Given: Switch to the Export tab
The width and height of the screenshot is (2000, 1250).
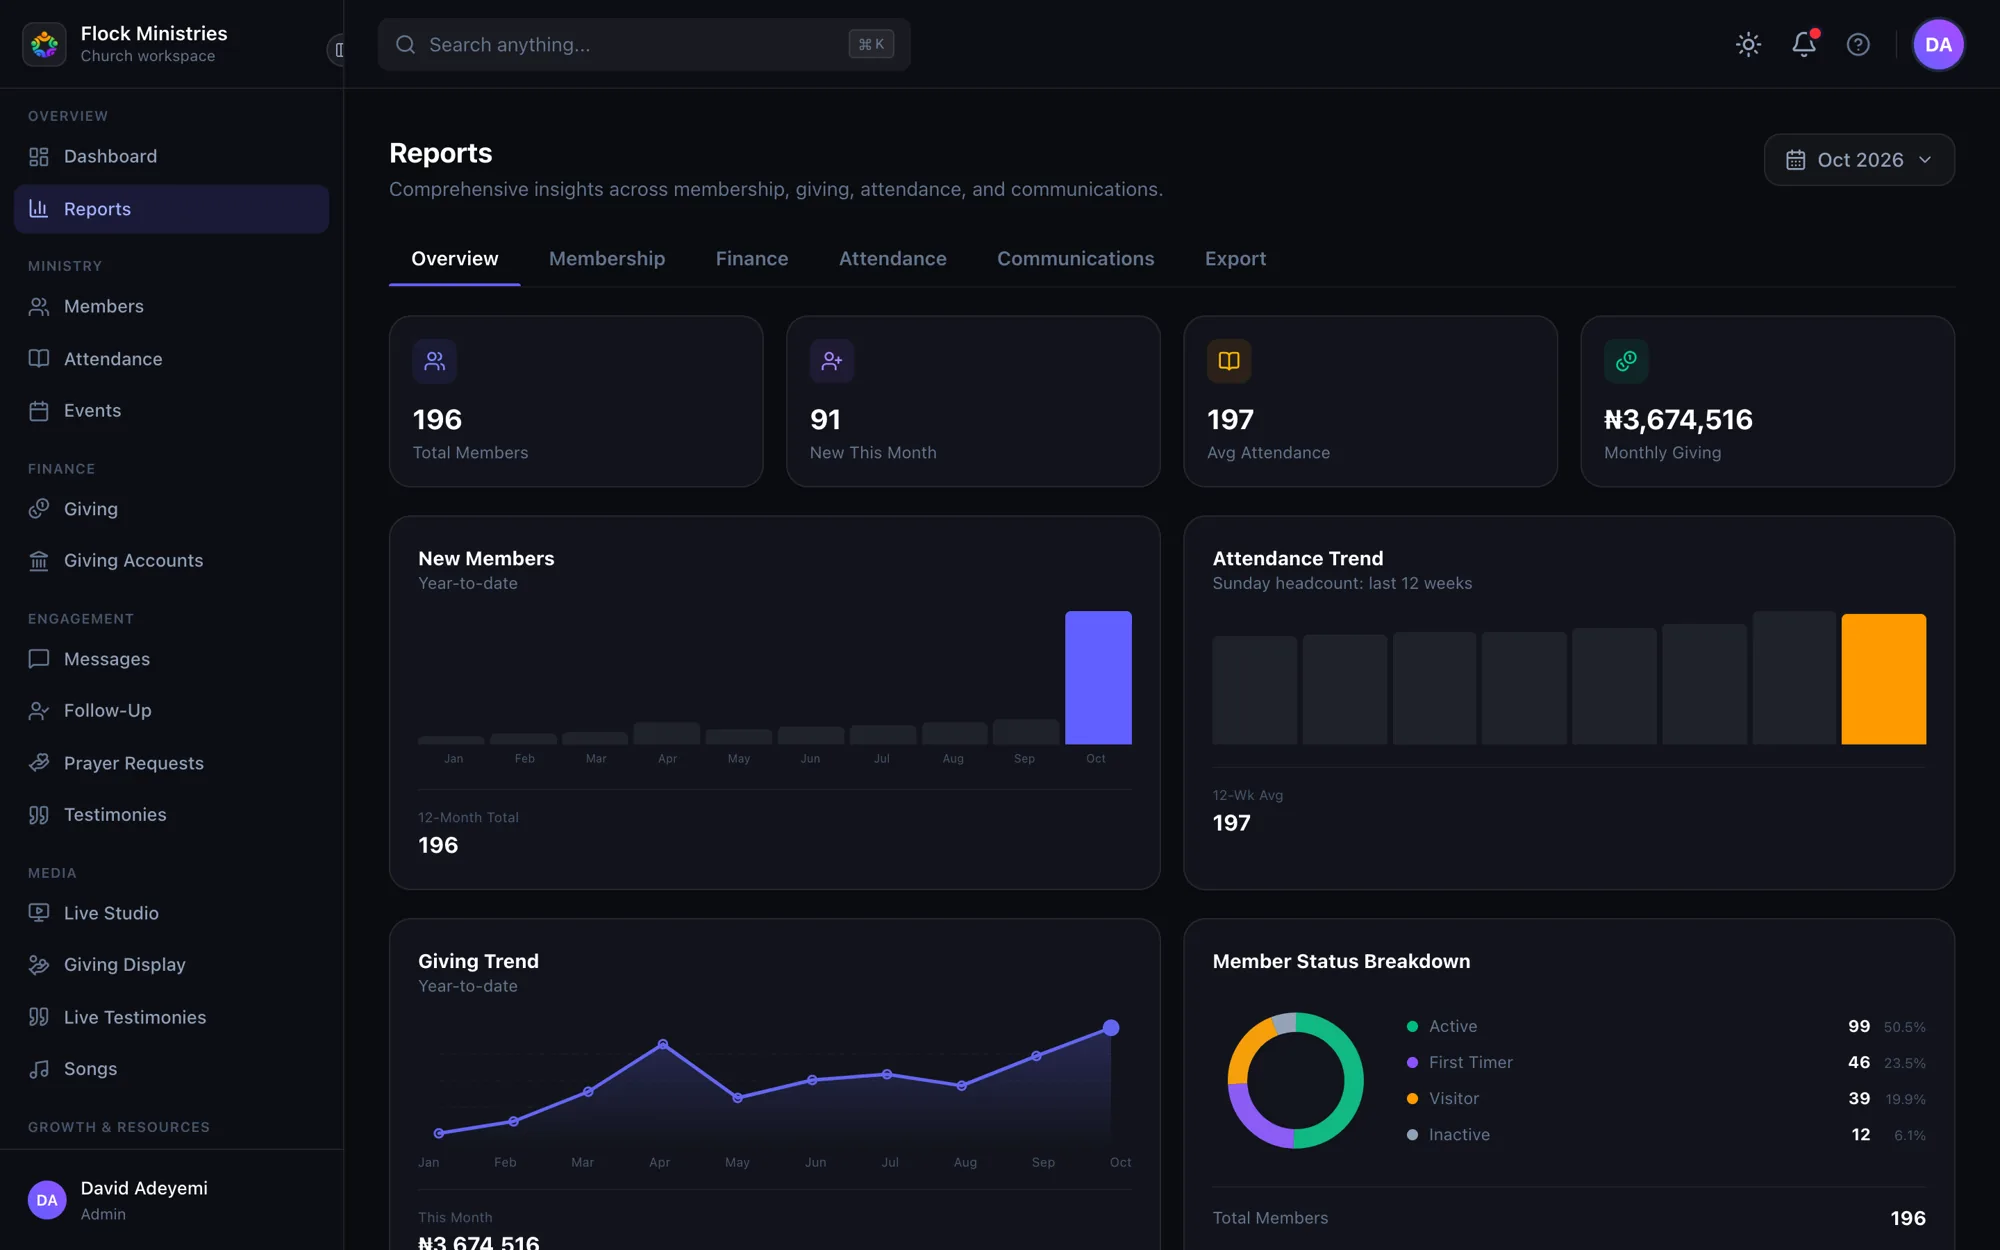Looking at the screenshot, I should (x=1235, y=259).
